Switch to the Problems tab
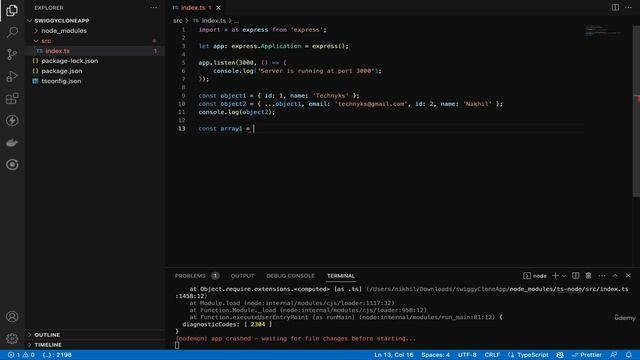The width and height of the screenshot is (640, 360). [190, 276]
